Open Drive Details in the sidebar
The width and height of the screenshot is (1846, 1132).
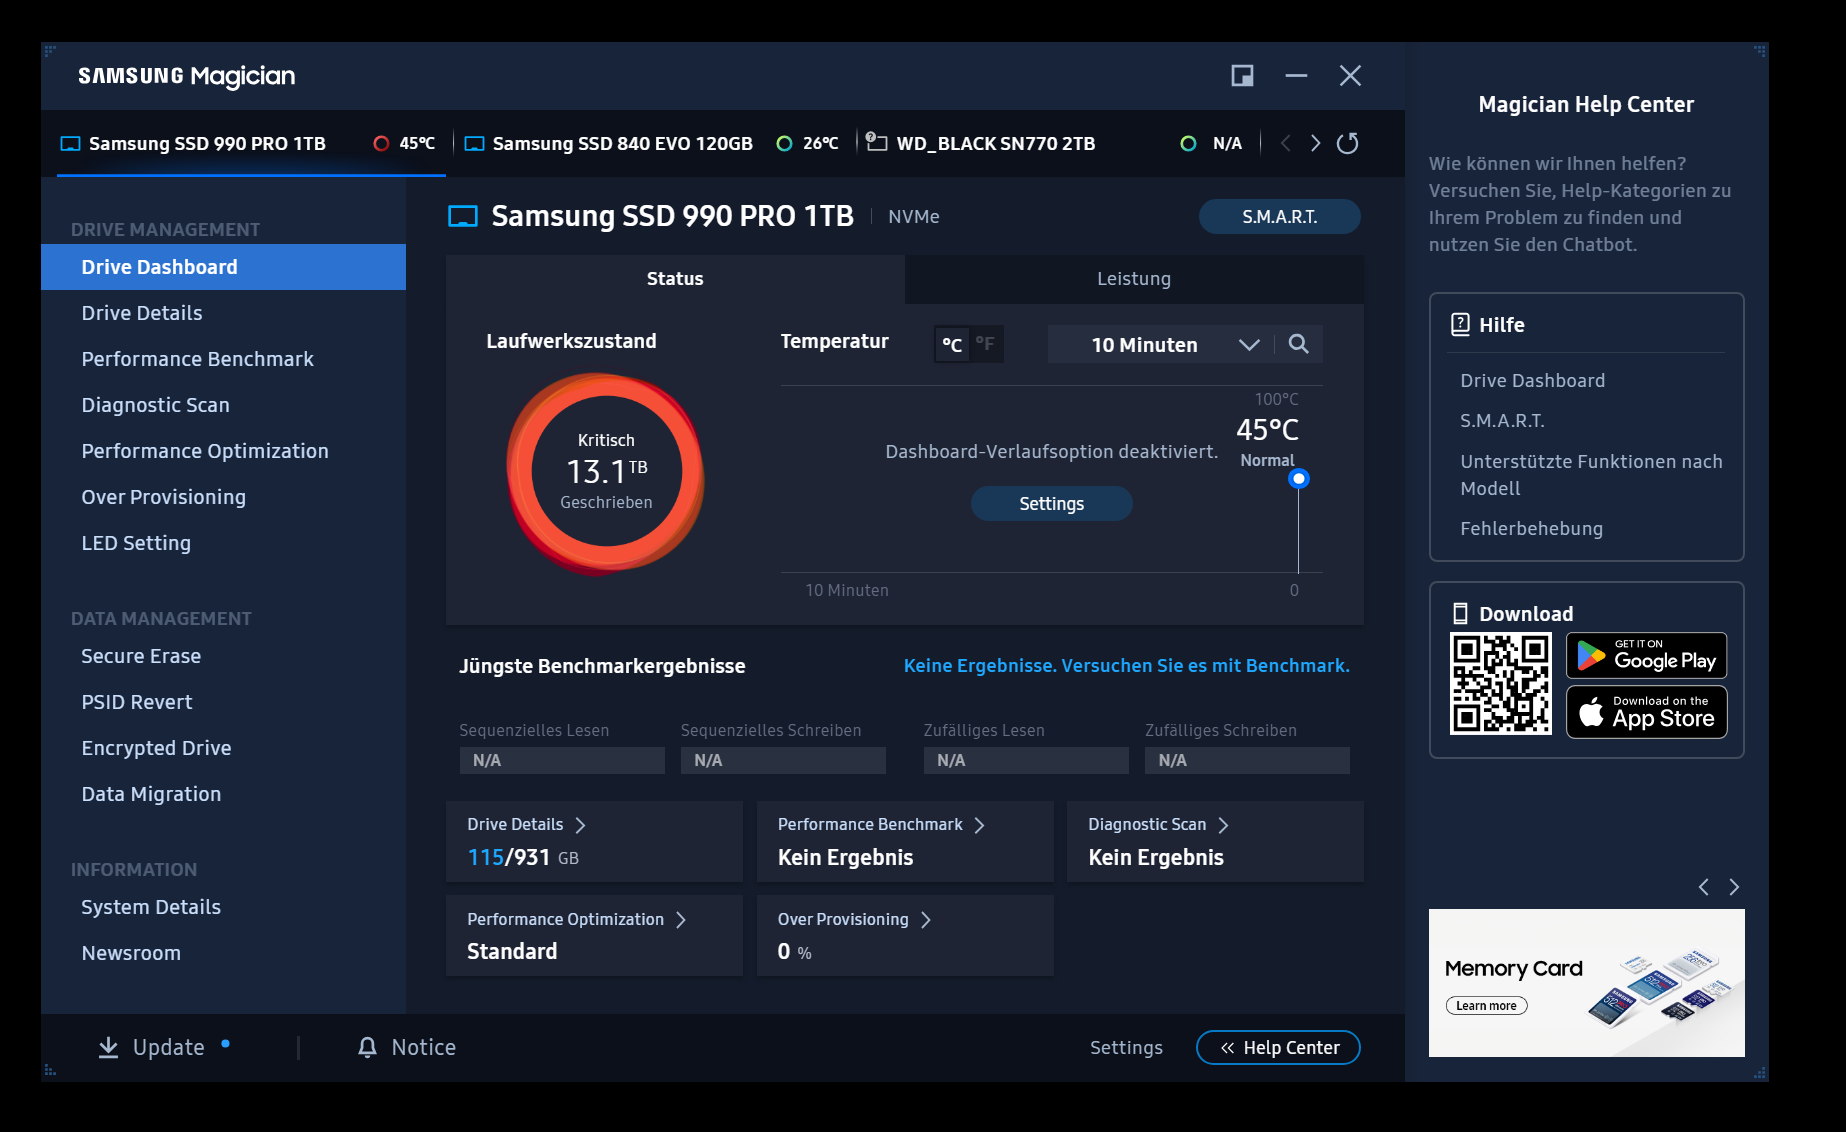223,313
